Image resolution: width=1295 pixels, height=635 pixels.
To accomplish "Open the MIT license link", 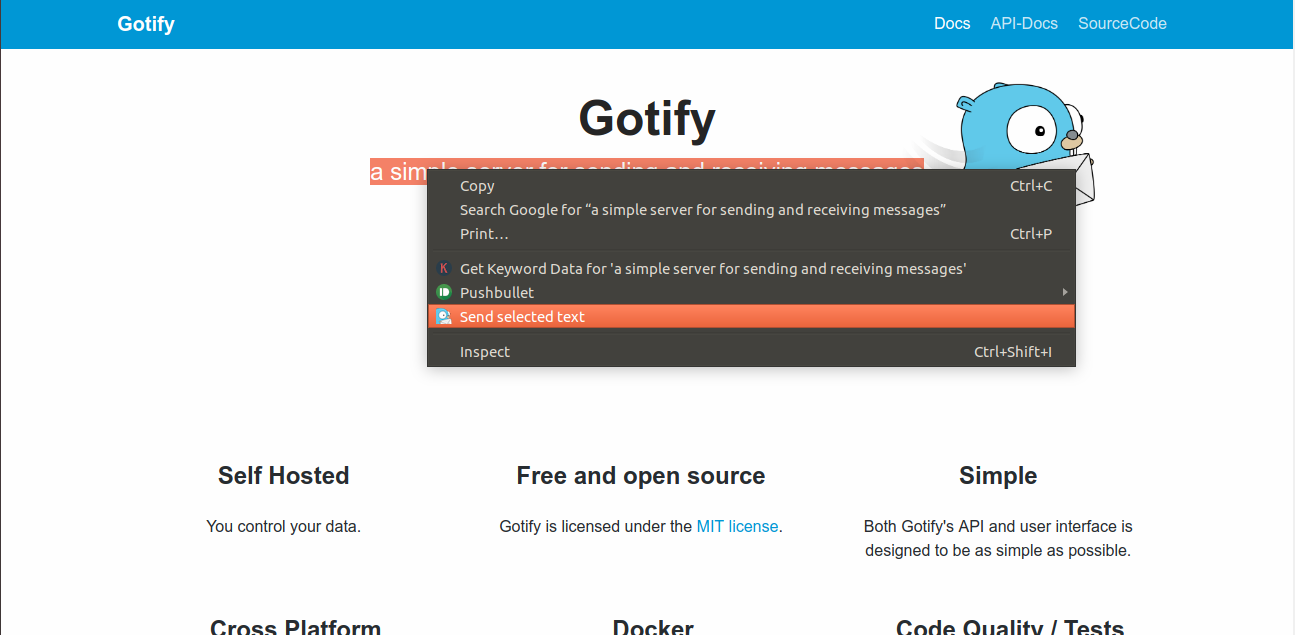I will tap(737, 526).
